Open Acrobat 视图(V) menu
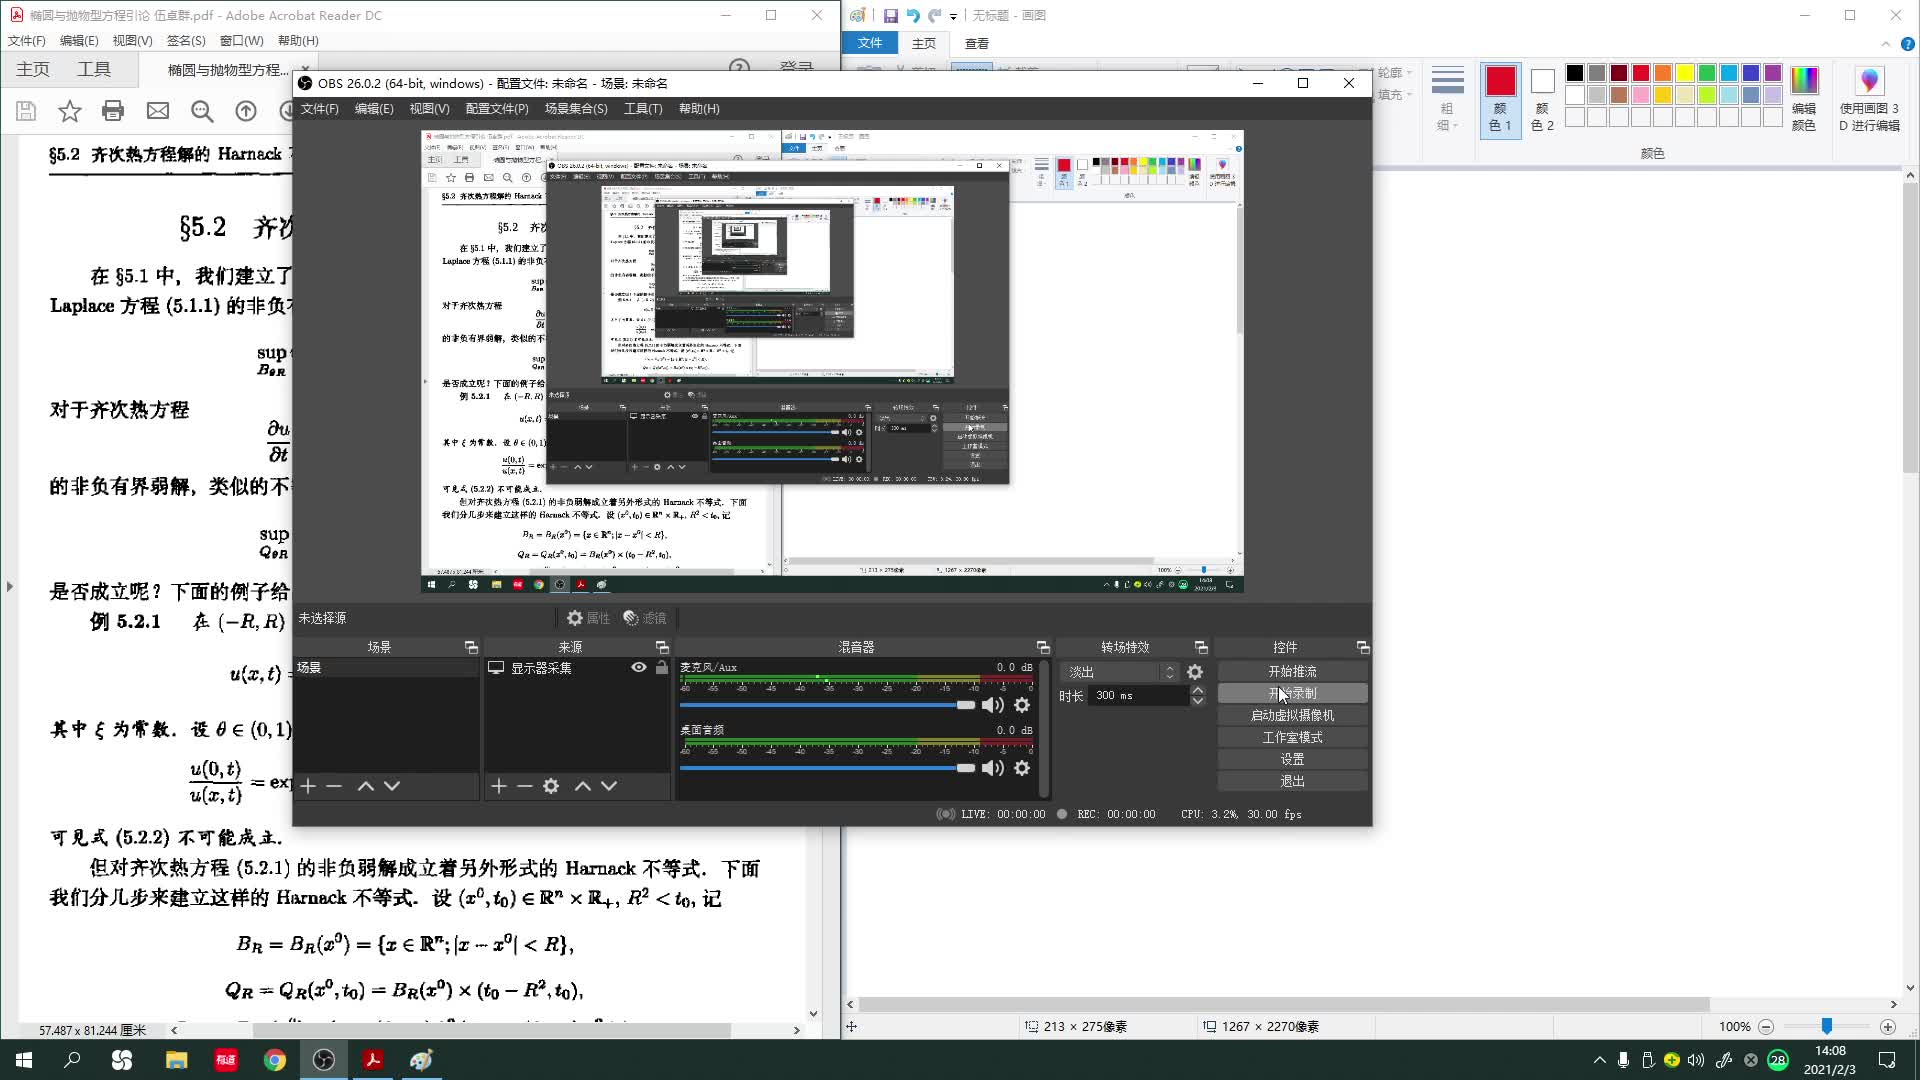Image resolution: width=1920 pixels, height=1080 pixels. click(x=132, y=41)
